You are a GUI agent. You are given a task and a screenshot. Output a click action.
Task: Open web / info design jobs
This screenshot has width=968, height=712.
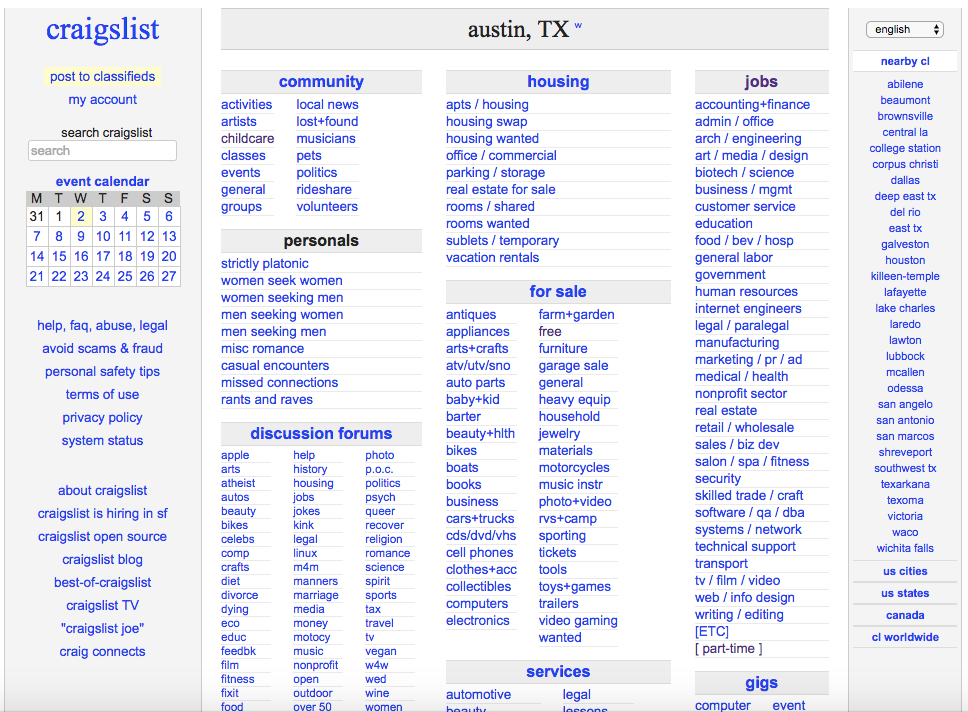pos(745,597)
